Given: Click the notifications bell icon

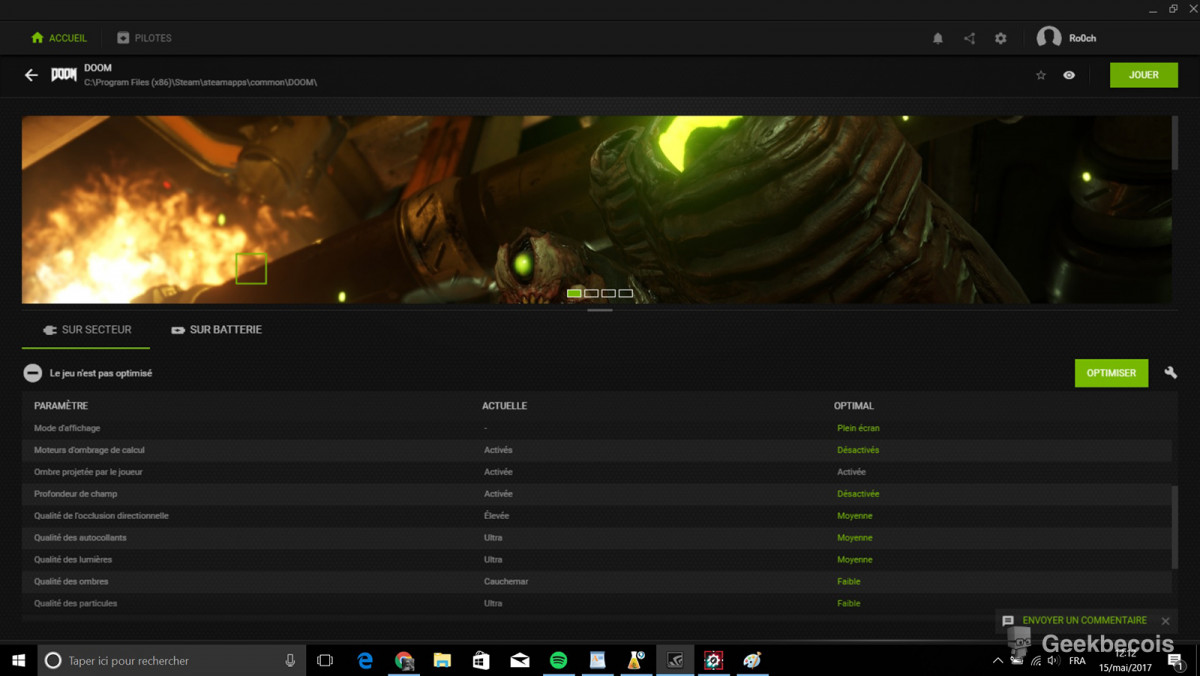Looking at the screenshot, I should 938,38.
